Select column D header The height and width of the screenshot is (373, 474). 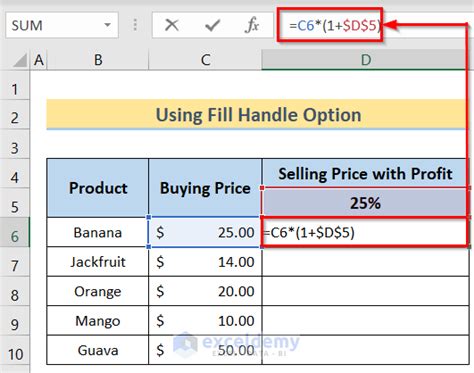click(x=366, y=60)
